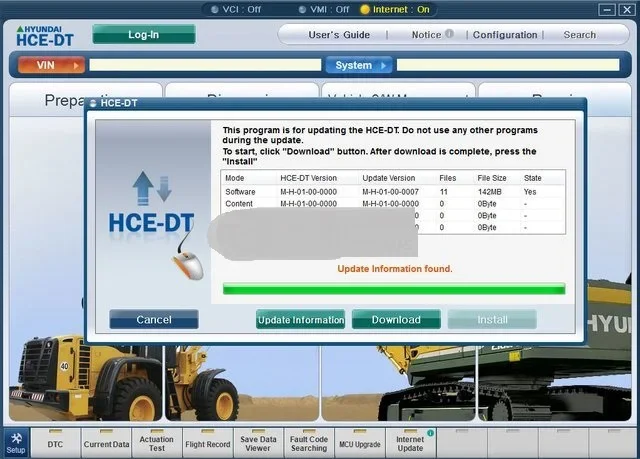
Task: Open the MCU Upgrade toolbar item
Action: point(360,444)
